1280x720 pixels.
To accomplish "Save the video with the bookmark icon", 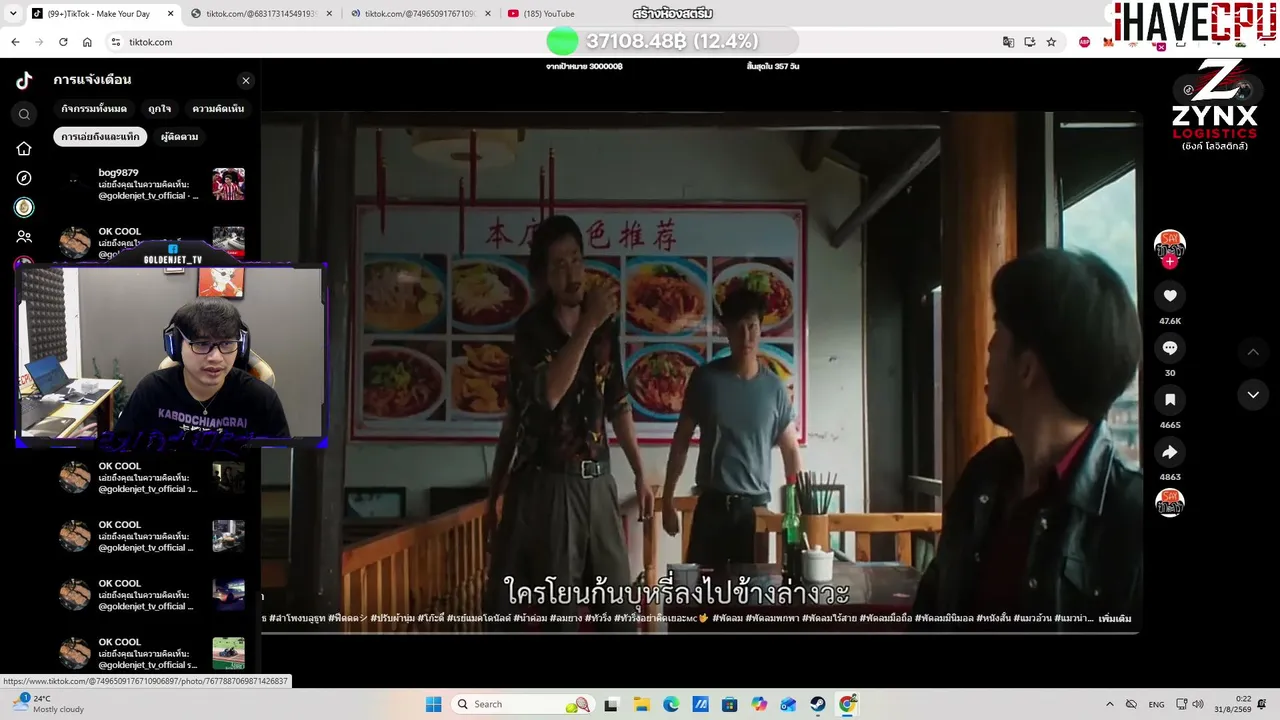I will point(1170,399).
